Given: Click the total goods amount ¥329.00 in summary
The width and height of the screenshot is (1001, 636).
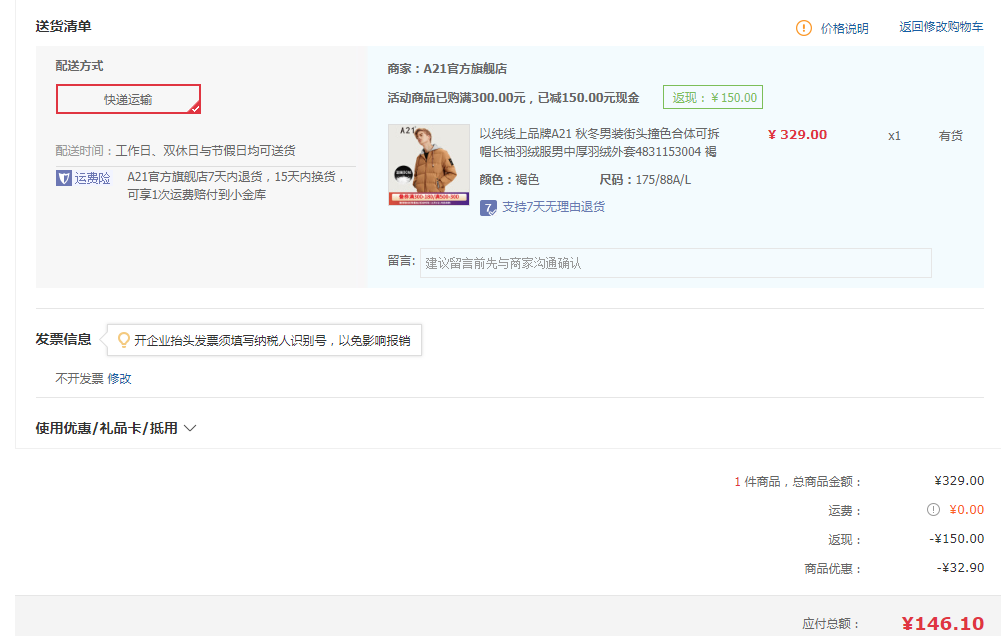Looking at the screenshot, I should click(959, 481).
